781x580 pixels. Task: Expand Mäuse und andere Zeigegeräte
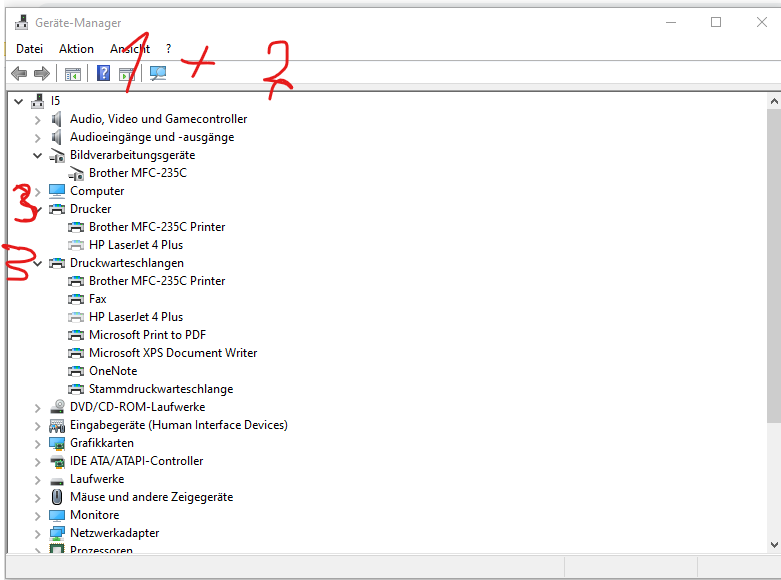coord(37,497)
